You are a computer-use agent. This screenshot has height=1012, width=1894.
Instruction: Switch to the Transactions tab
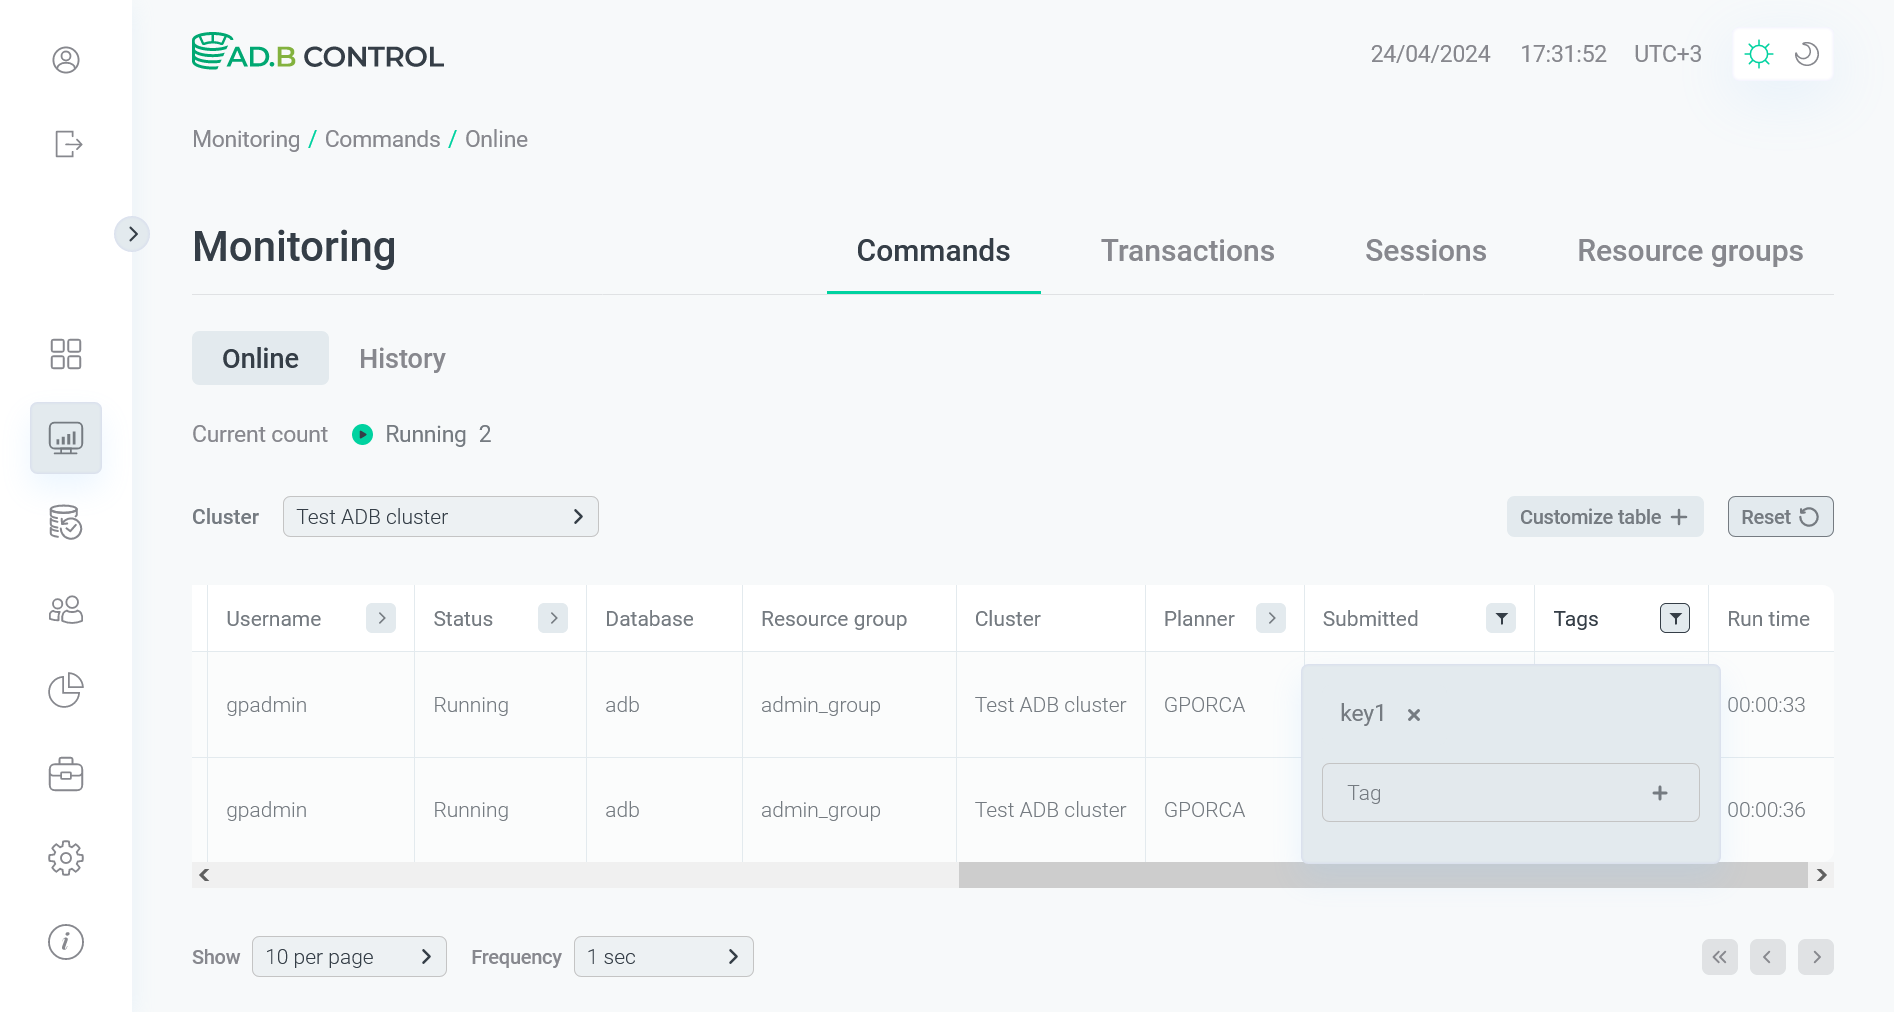(1187, 251)
